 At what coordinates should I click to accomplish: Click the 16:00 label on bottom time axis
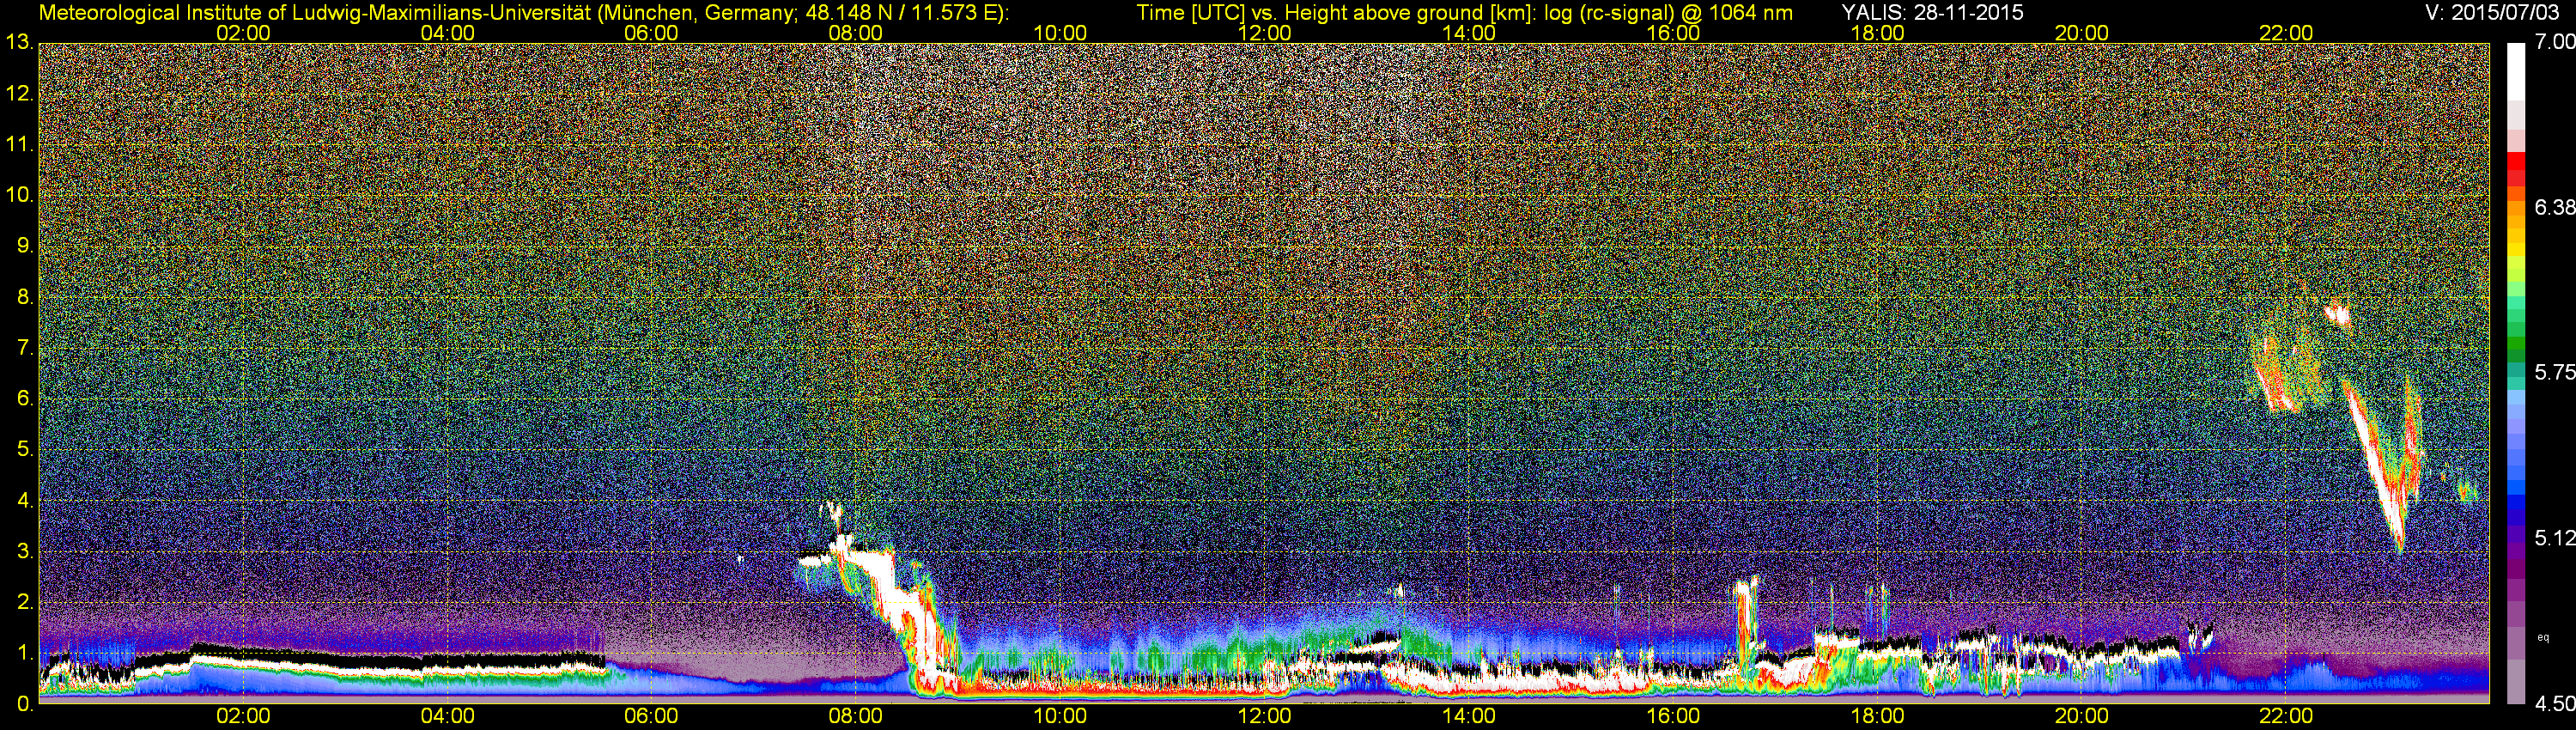pyautogui.click(x=1673, y=717)
